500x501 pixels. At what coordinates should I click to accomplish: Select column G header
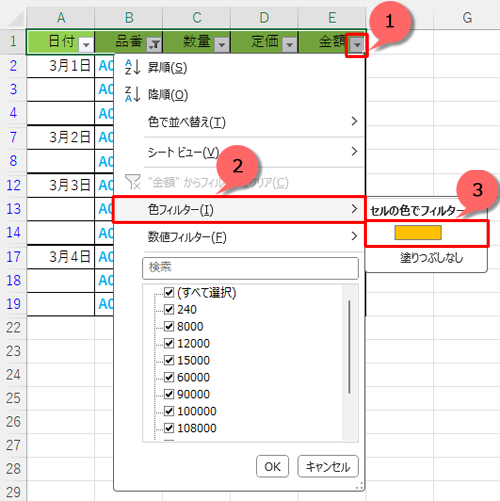(467, 18)
